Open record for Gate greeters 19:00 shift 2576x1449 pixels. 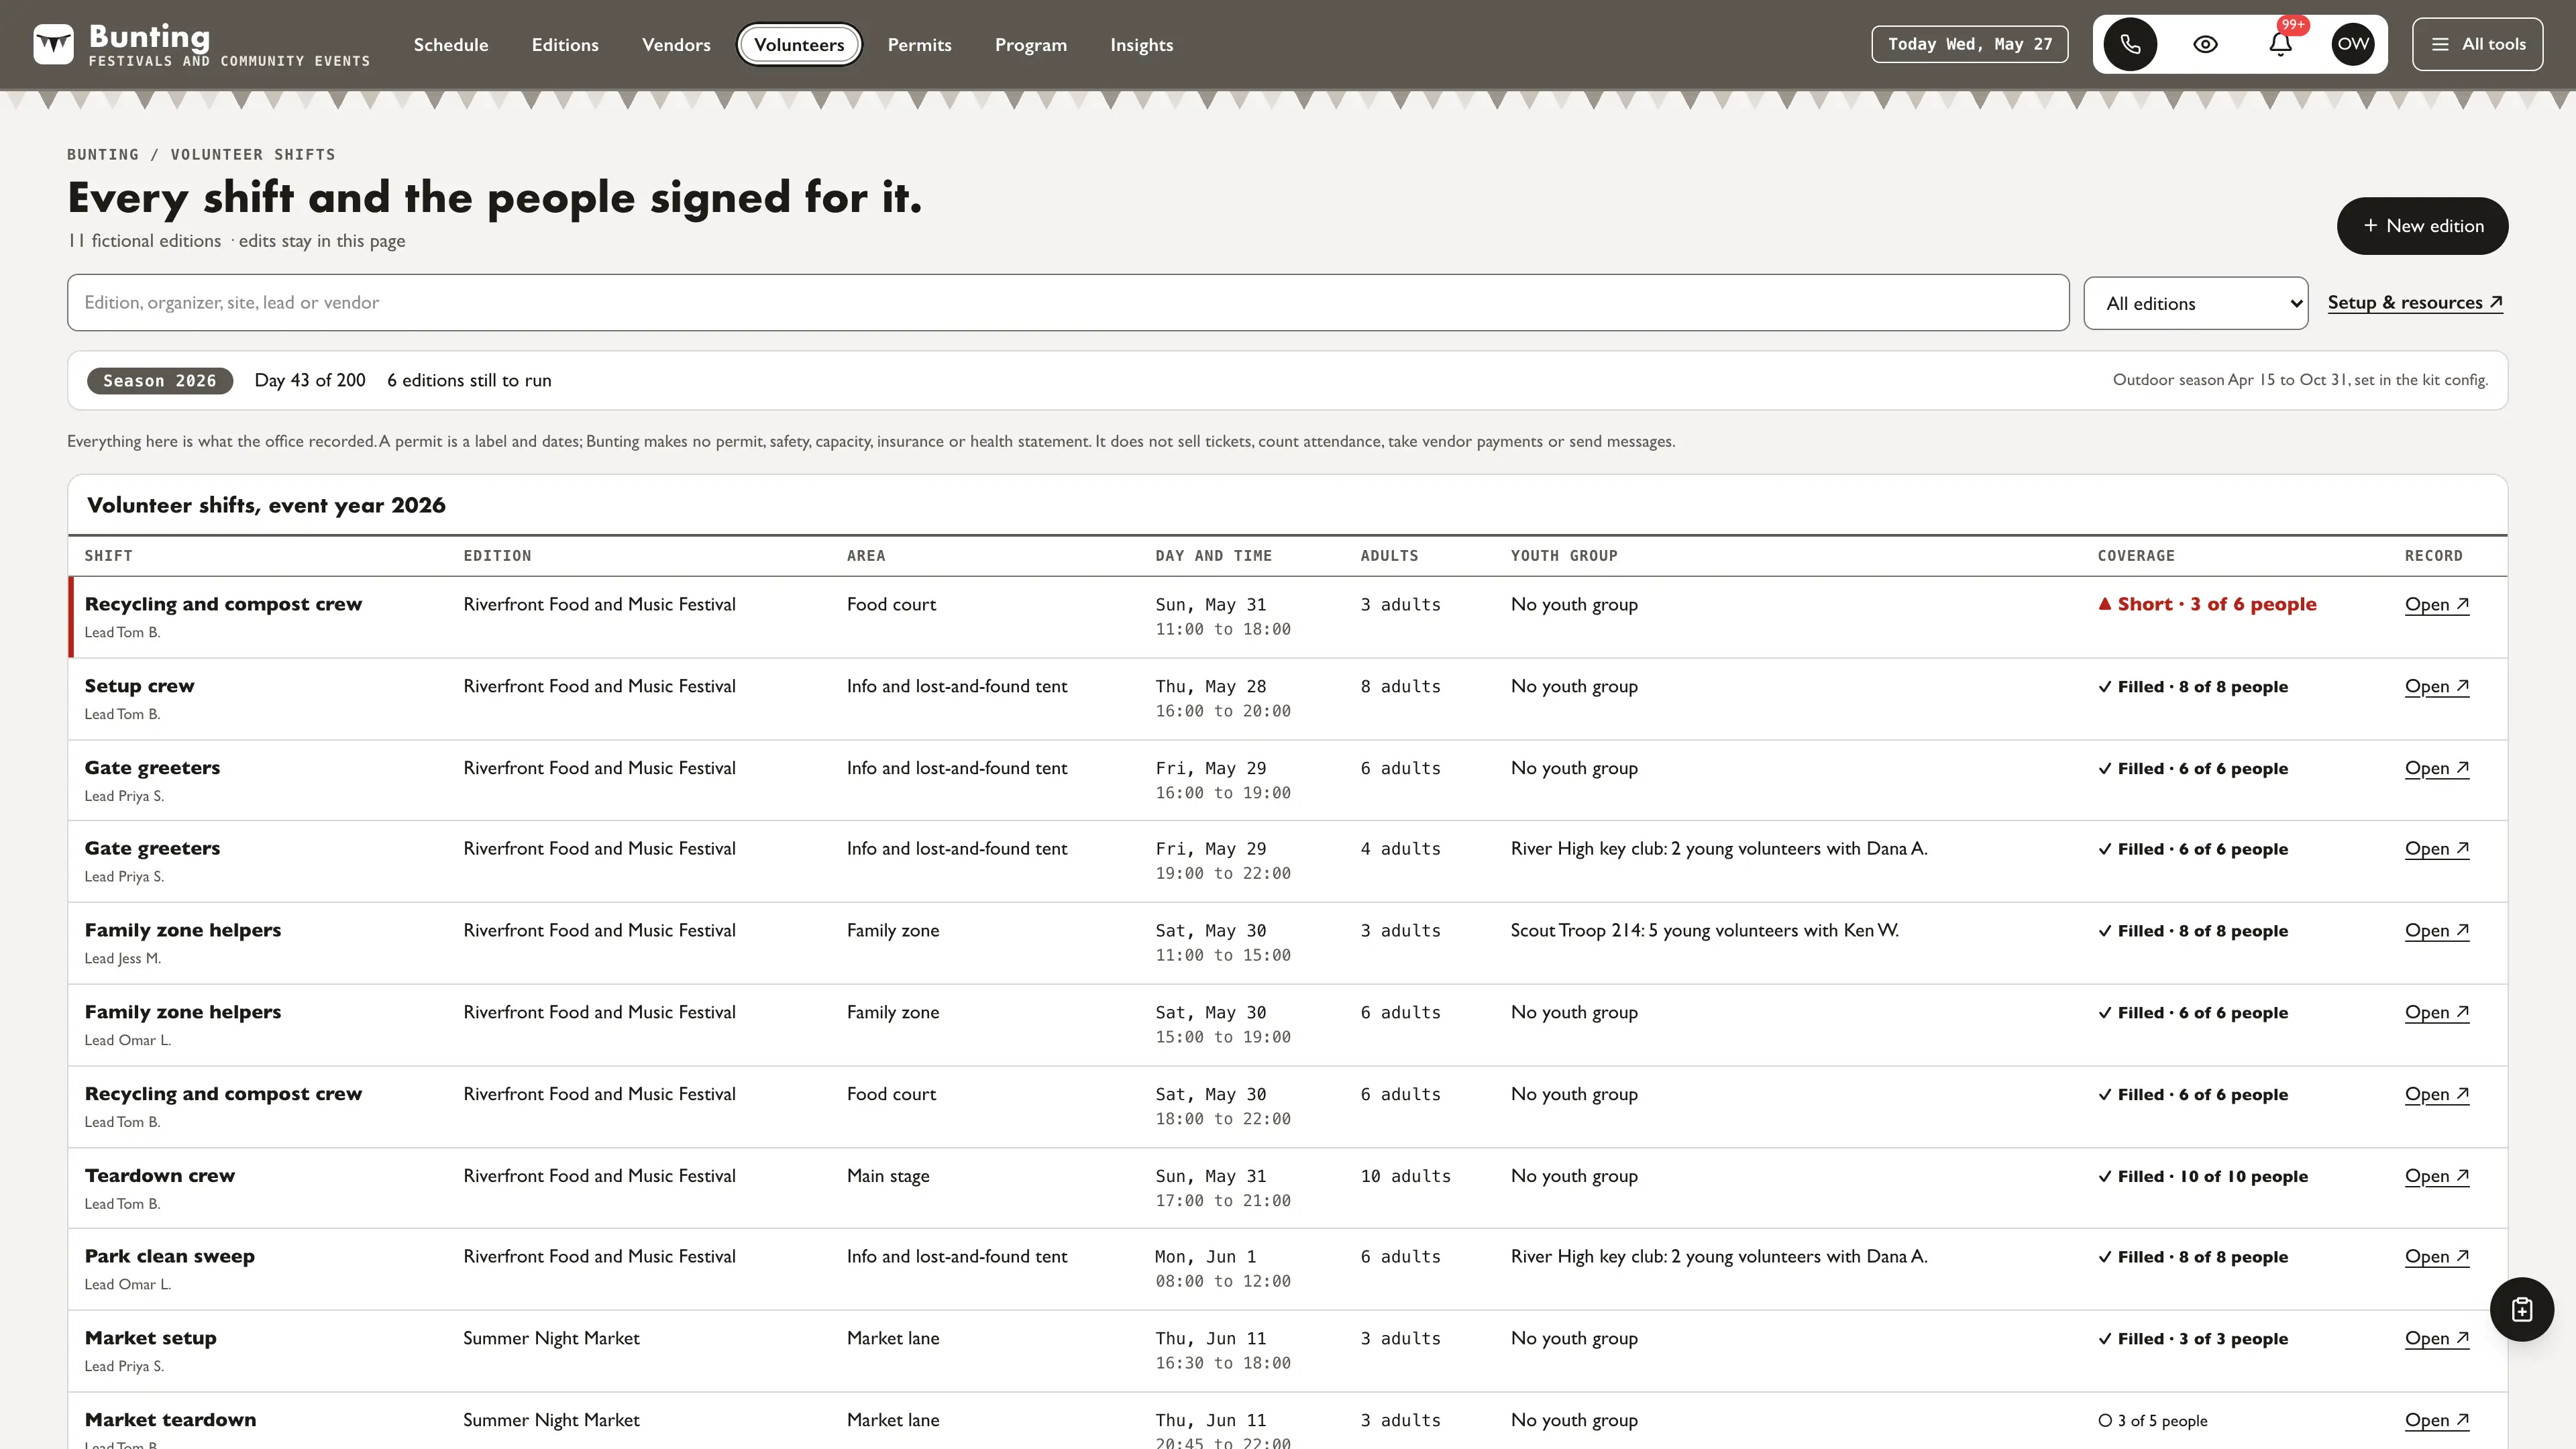point(2436,848)
